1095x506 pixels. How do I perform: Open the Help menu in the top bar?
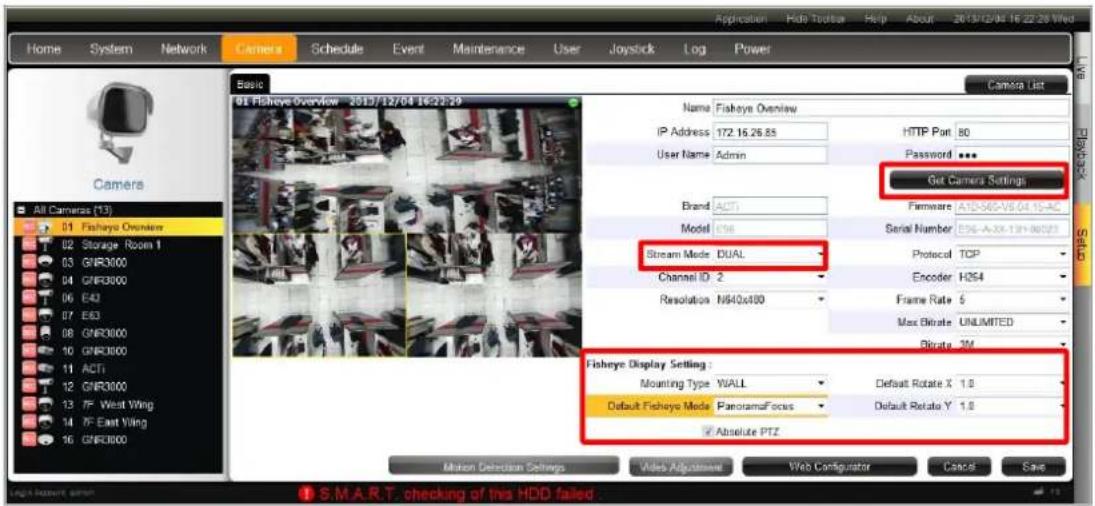[874, 19]
